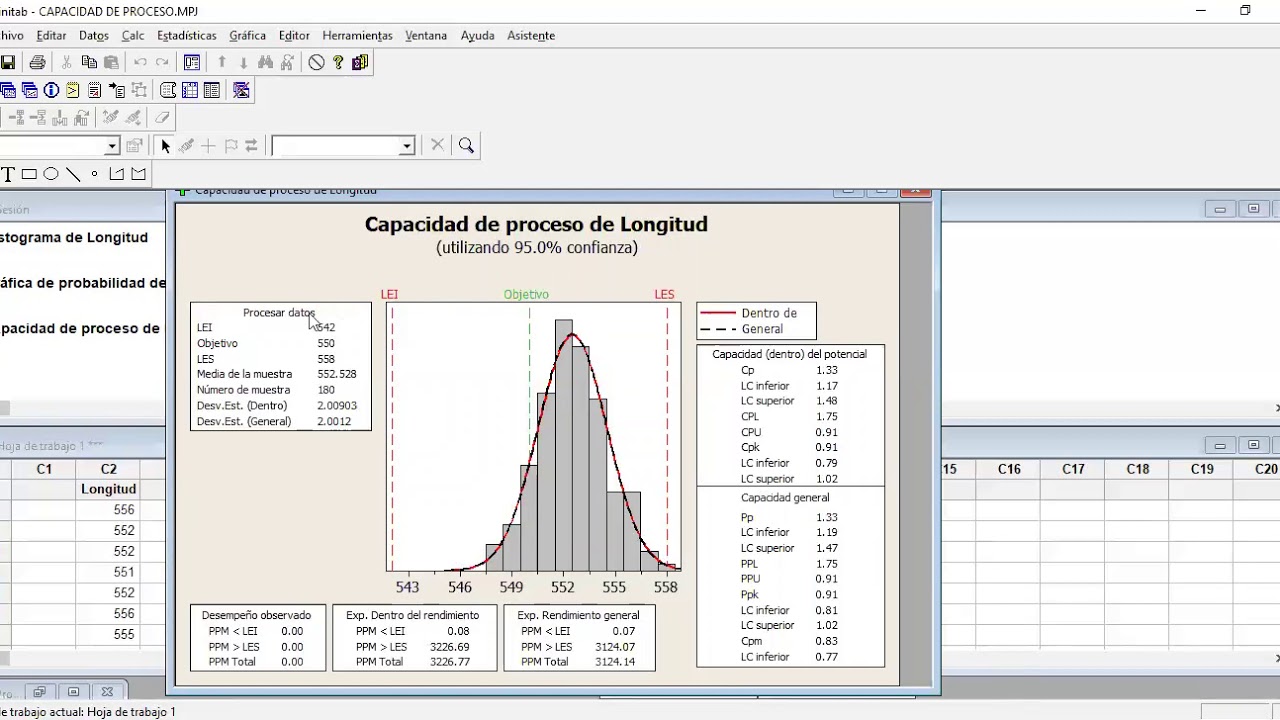Click the Close all graphs icon

[241, 90]
